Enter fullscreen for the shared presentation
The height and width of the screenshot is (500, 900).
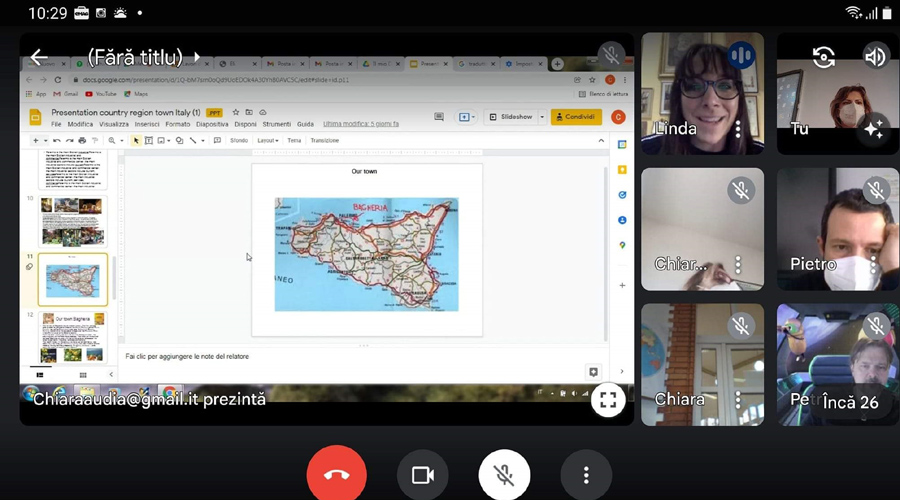pos(607,400)
